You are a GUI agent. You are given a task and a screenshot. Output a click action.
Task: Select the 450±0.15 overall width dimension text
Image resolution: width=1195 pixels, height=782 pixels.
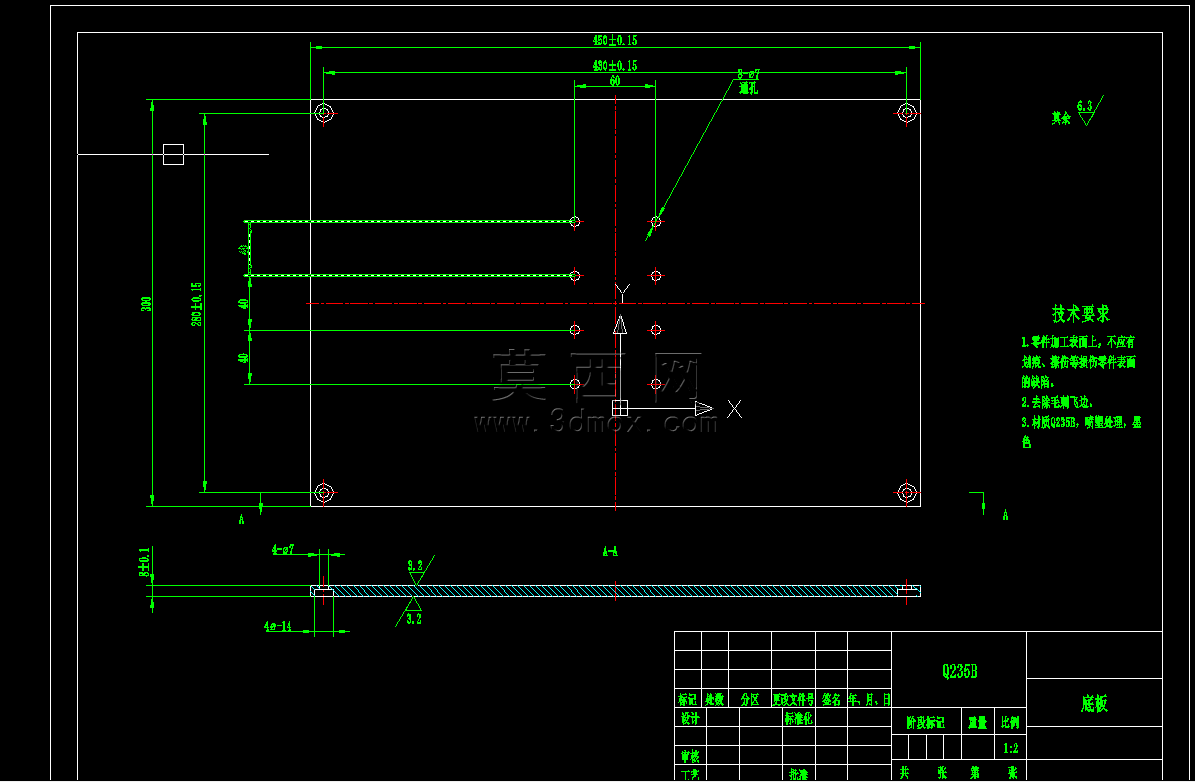(615, 40)
